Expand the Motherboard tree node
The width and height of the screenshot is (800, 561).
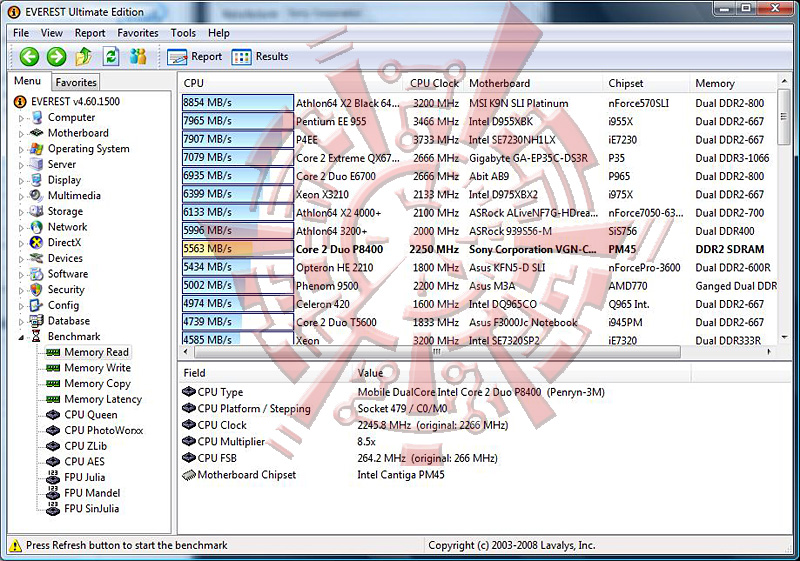tap(21, 134)
